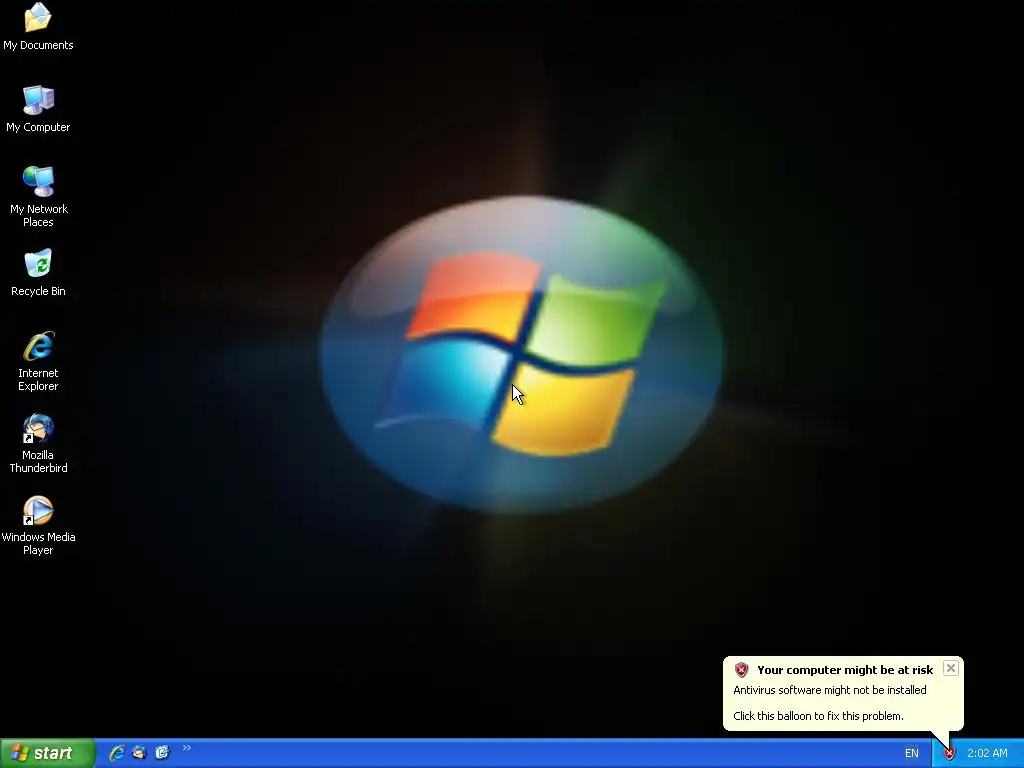Viewport: 1024px width, 768px height.
Task: Click Show Desktop icon in Quick Launch
Action: [x=162, y=753]
